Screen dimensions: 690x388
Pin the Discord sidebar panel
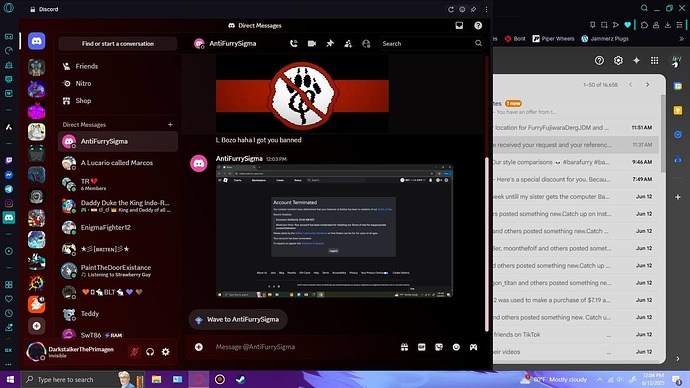(x=473, y=9)
